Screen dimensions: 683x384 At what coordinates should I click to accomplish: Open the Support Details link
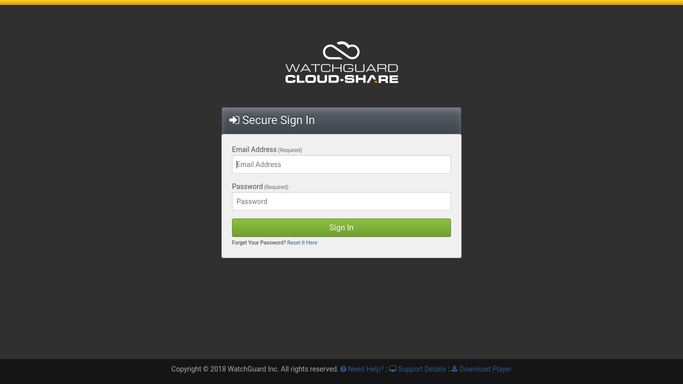tap(422, 369)
